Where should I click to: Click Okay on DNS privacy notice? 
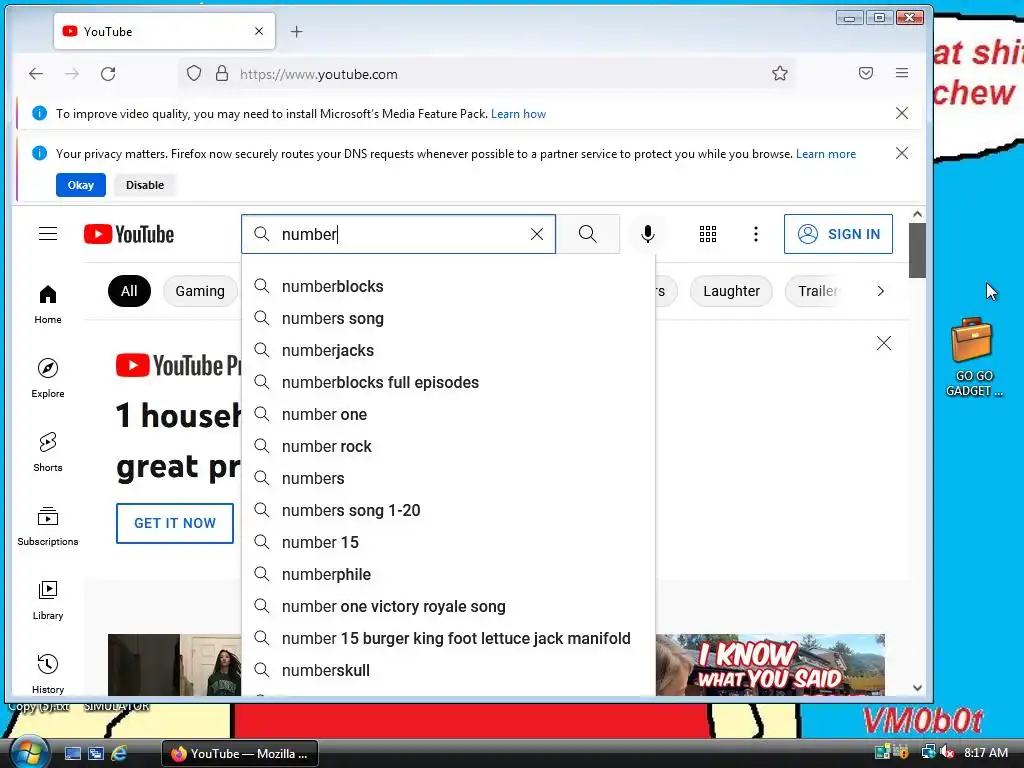pyautogui.click(x=80, y=185)
